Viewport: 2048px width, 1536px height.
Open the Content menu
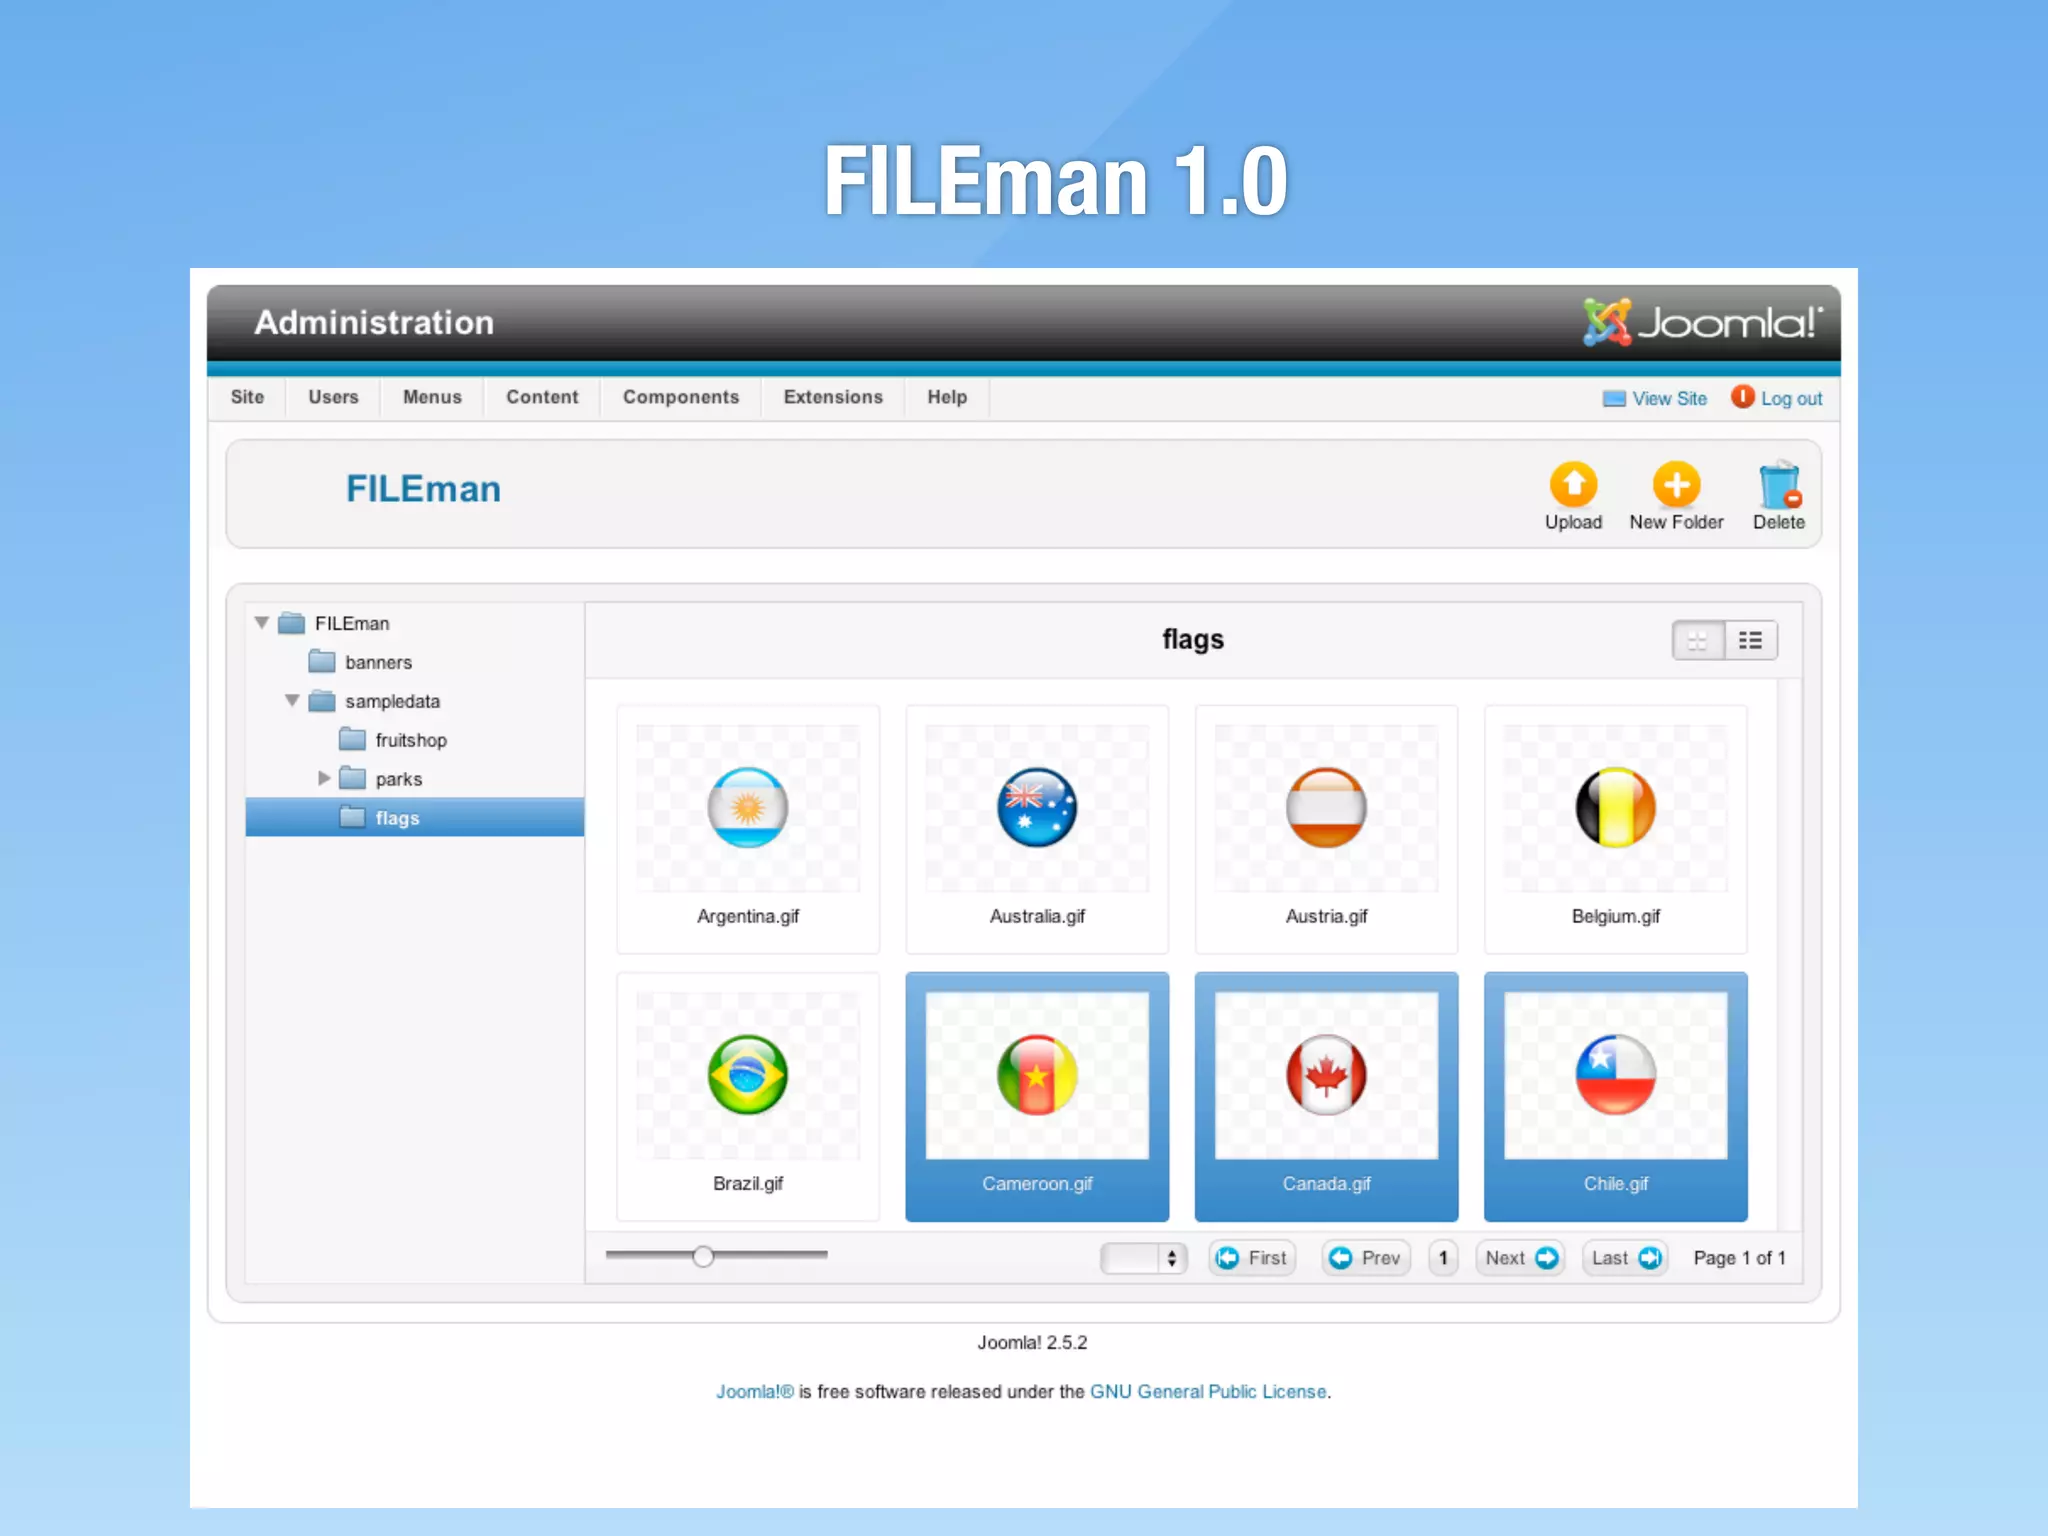coord(542,397)
